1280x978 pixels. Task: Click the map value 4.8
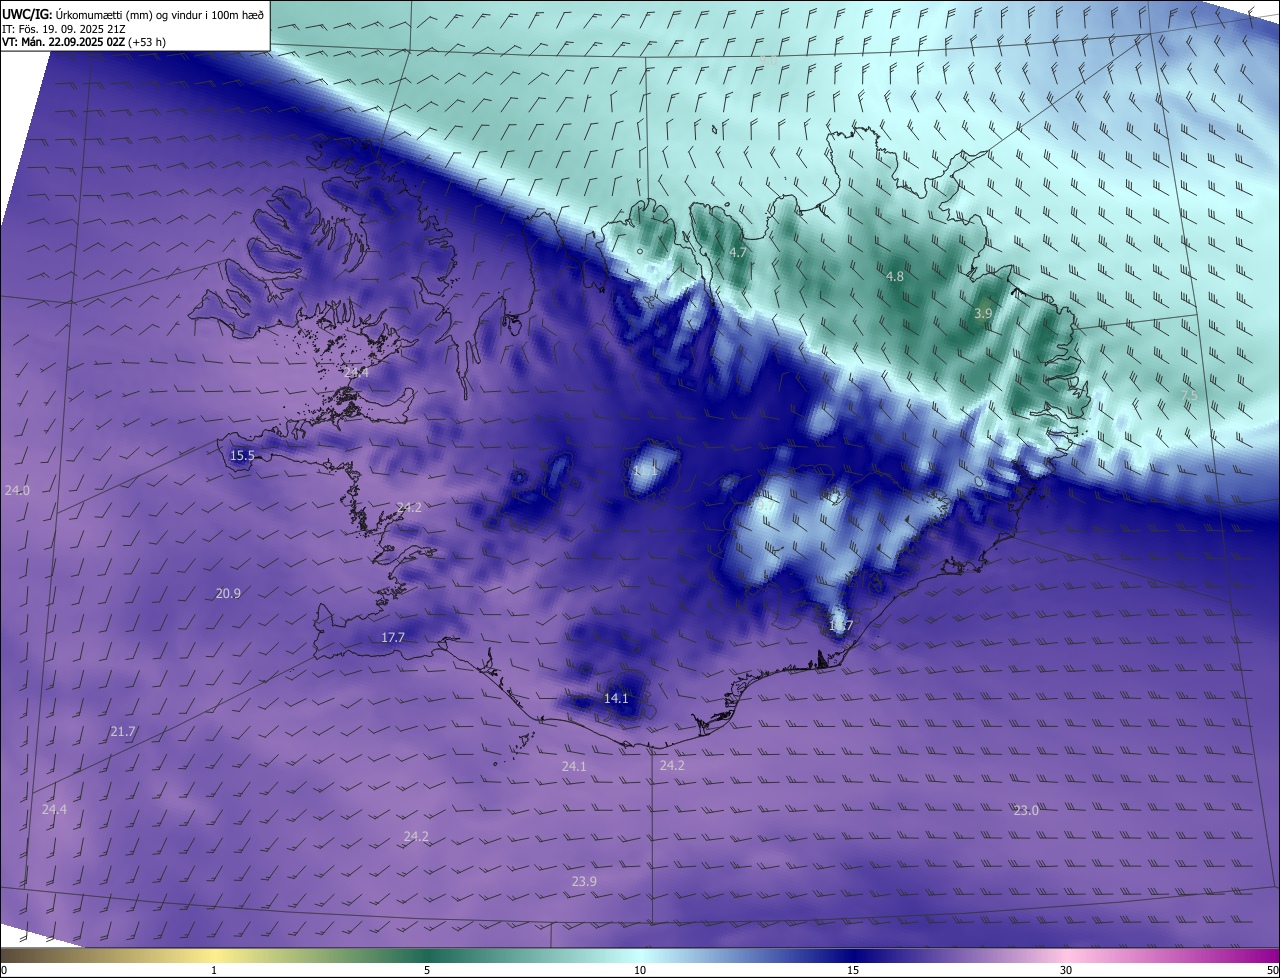pyautogui.click(x=895, y=276)
